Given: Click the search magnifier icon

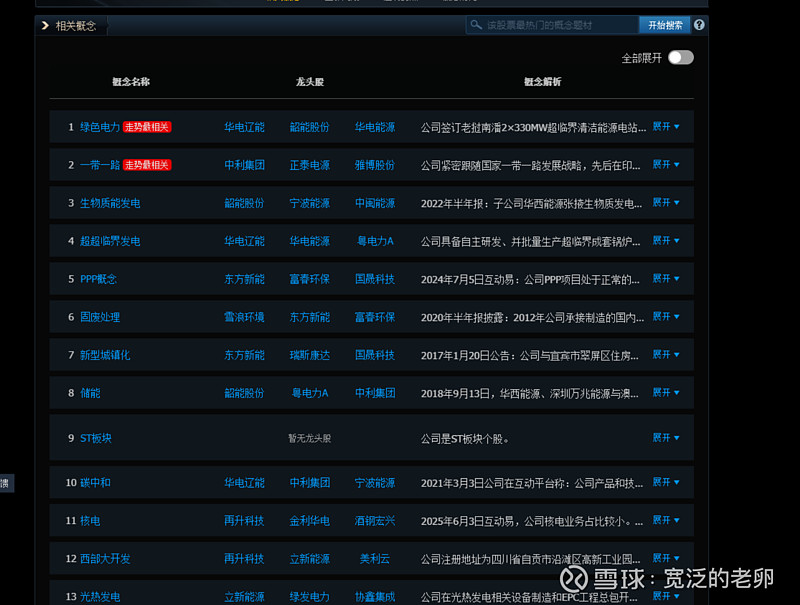Looking at the screenshot, I should click(476, 25).
